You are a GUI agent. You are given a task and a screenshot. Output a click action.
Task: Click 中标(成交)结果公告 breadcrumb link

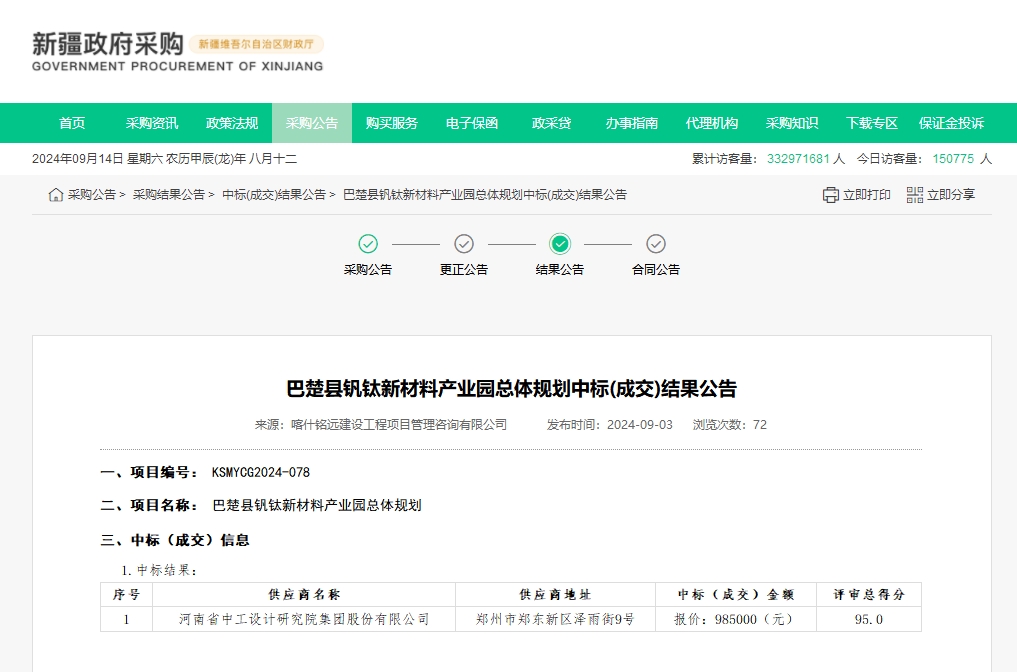click(x=274, y=195)
